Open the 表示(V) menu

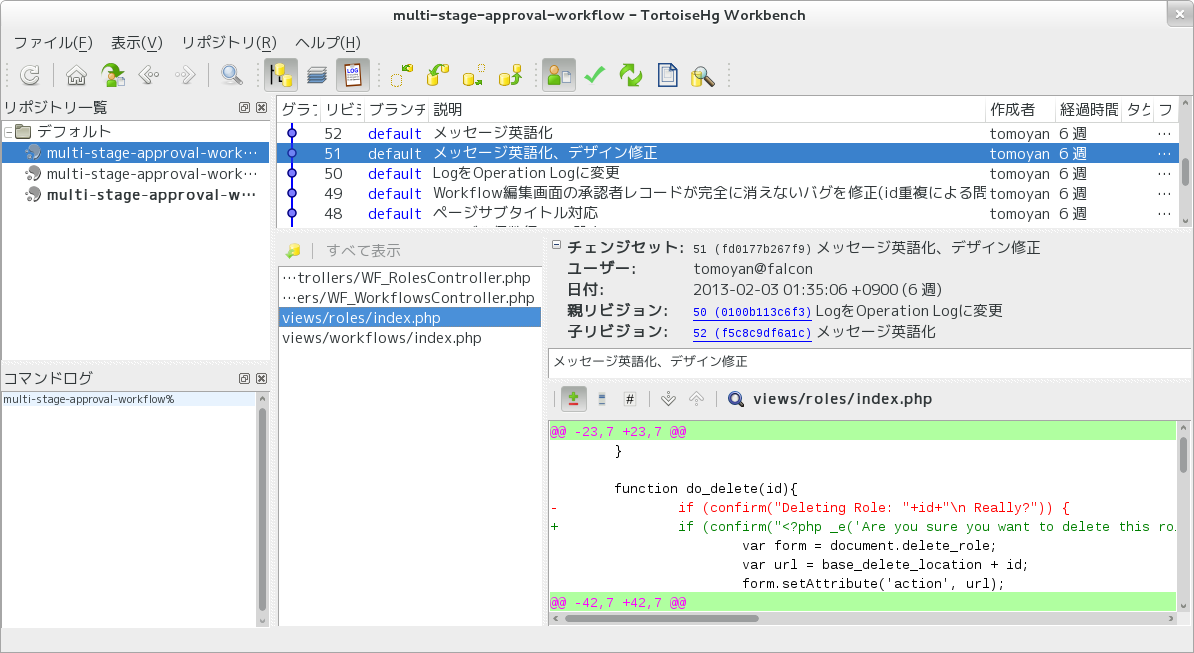[x=137, y=43]
